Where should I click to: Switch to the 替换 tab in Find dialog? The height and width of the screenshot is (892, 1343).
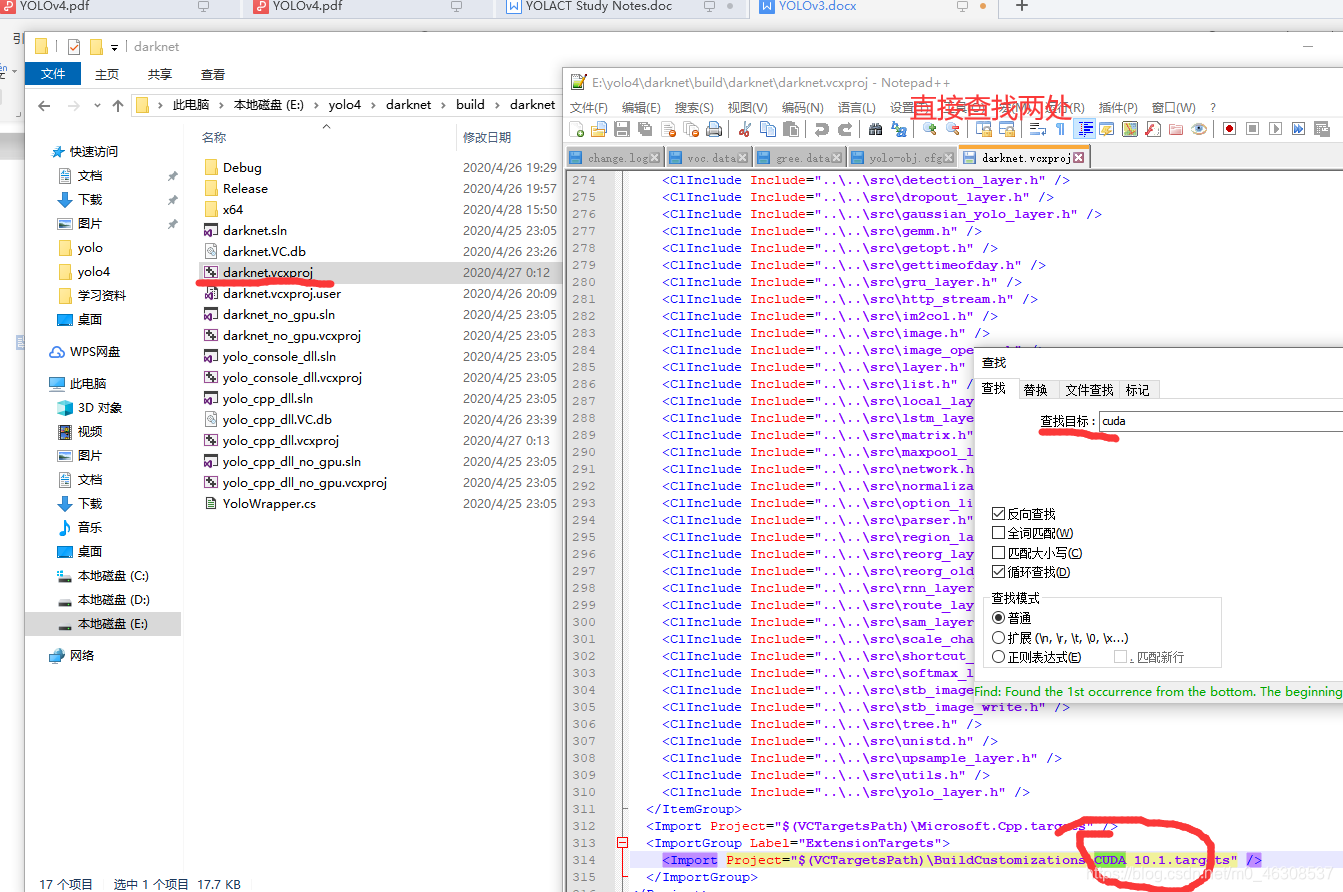click(x=1036, y=389)
